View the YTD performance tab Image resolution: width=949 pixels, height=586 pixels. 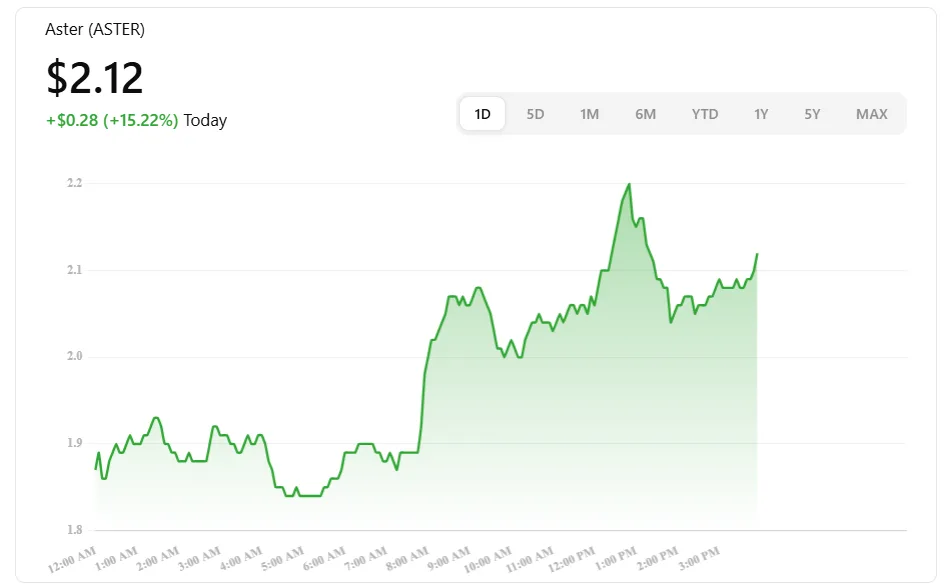click(x=705, y=113)
